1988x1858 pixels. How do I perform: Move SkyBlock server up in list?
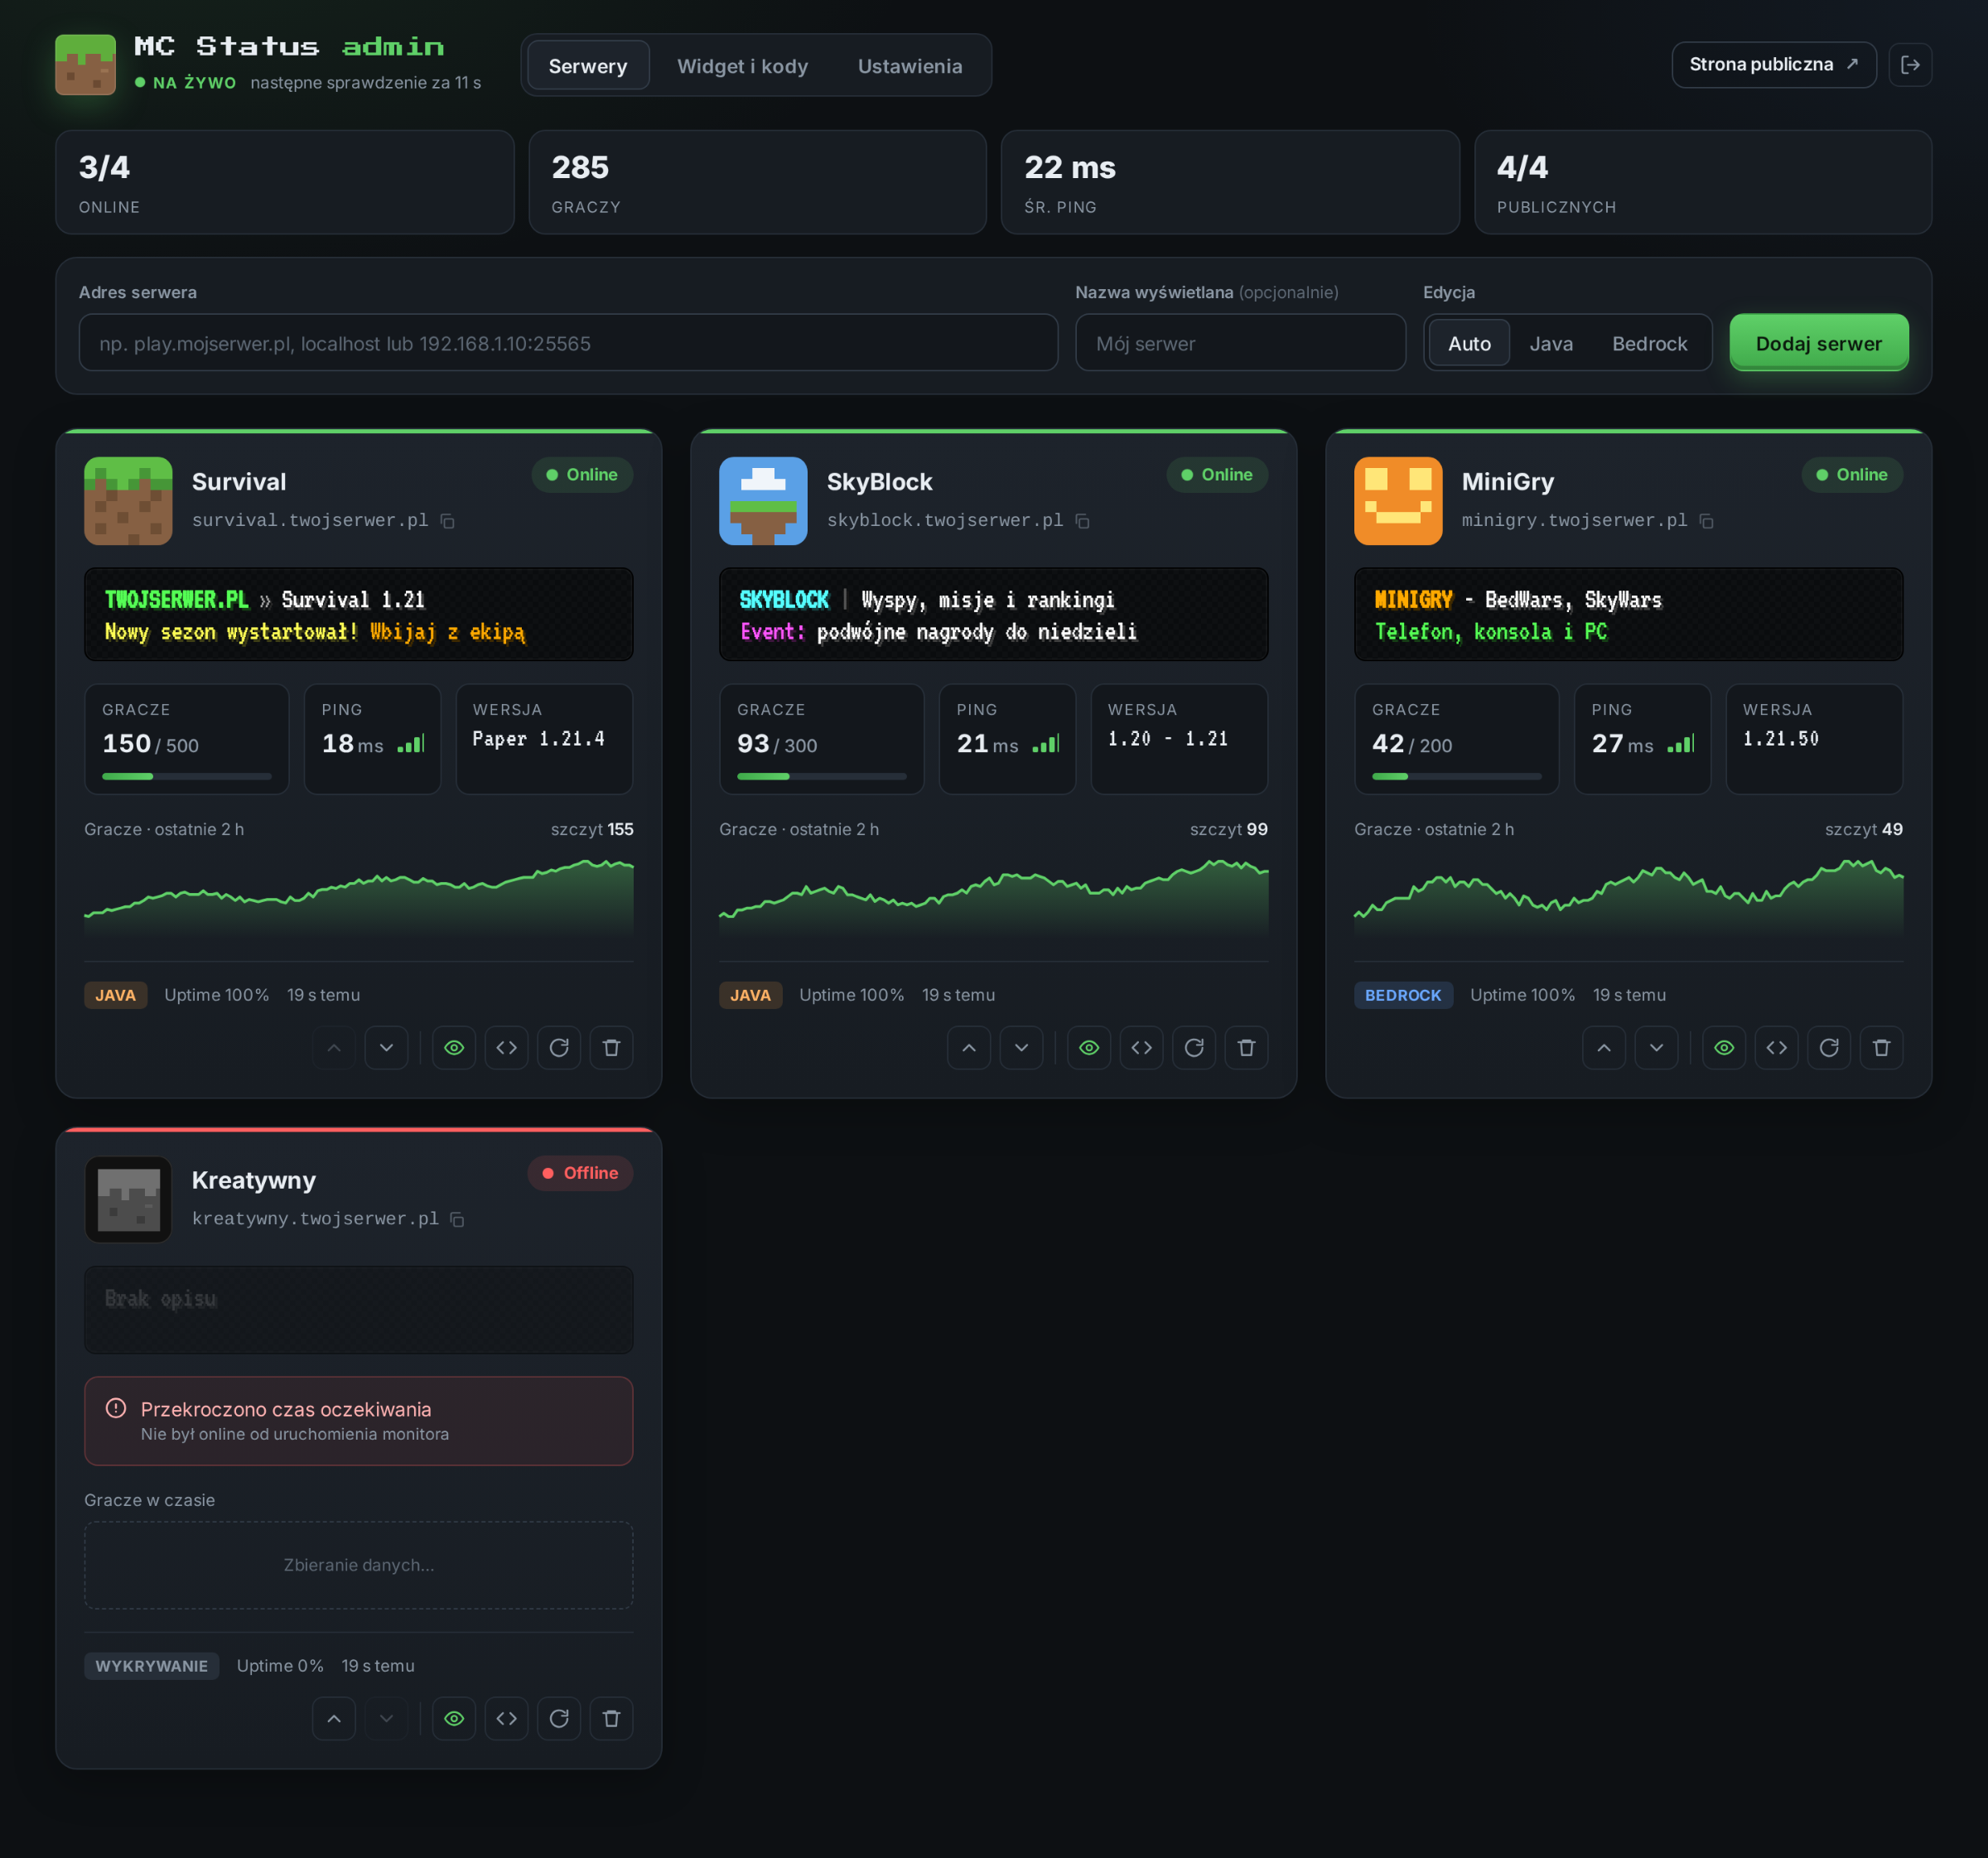(969, 1048)
